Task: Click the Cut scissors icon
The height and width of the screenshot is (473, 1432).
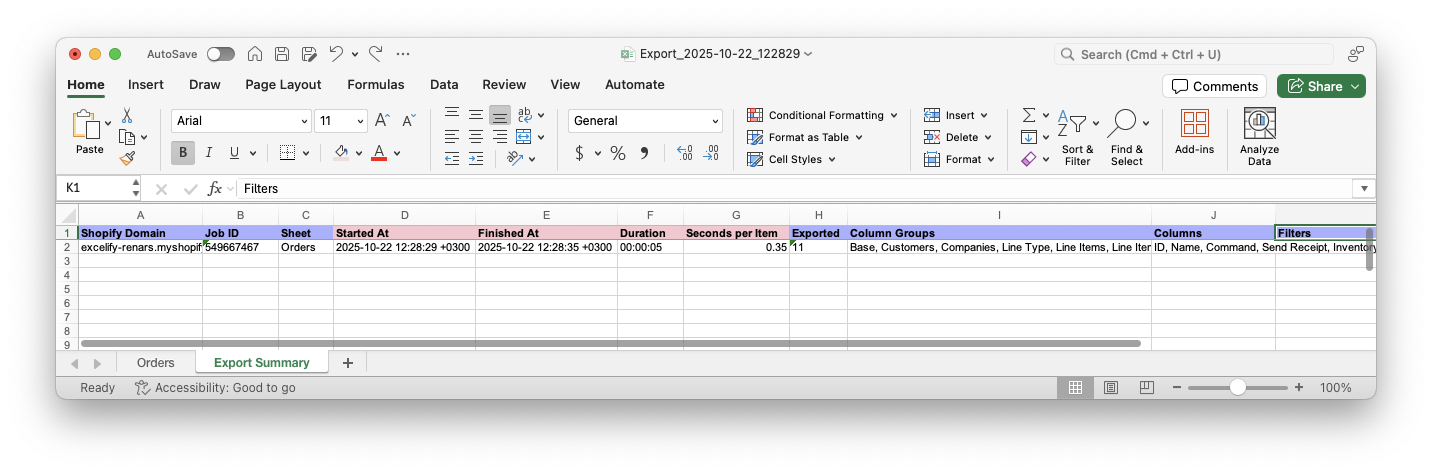Action: [x=127, y=116]
